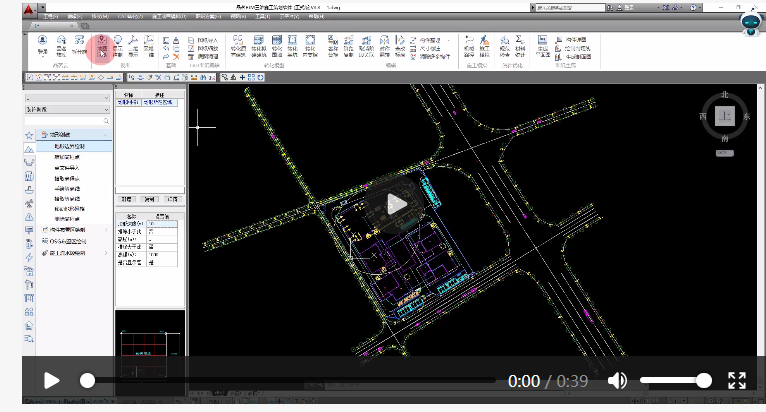Open the AutoCAD red A application menu

[x=29, y=9]
